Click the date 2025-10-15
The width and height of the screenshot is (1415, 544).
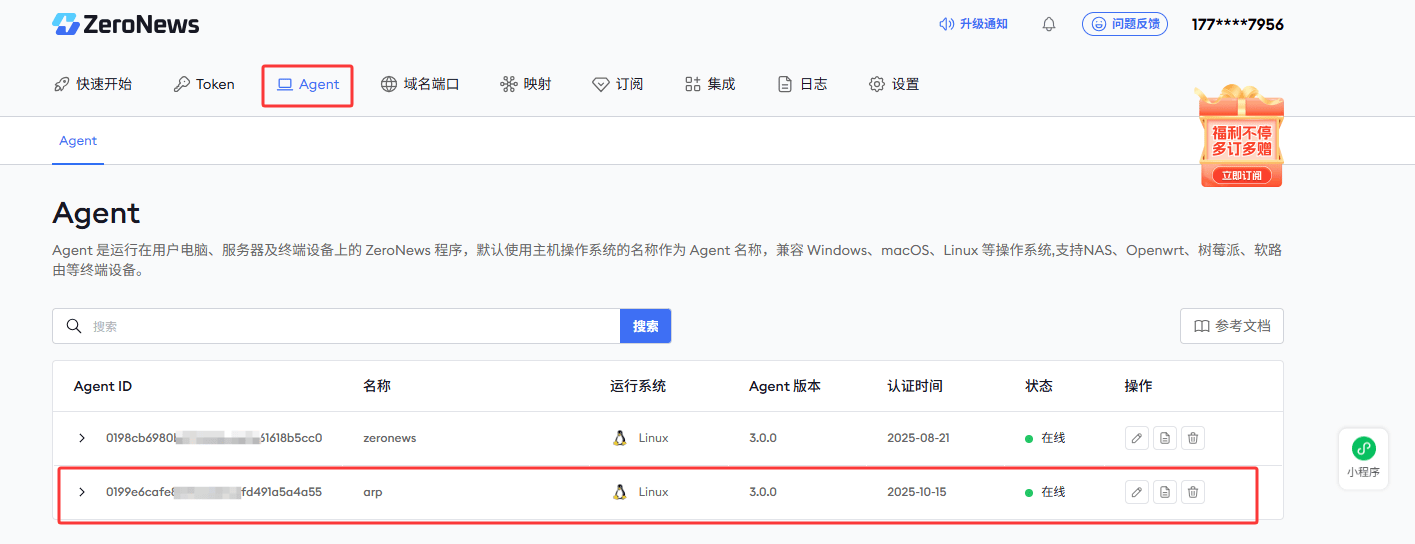[919, 492]
